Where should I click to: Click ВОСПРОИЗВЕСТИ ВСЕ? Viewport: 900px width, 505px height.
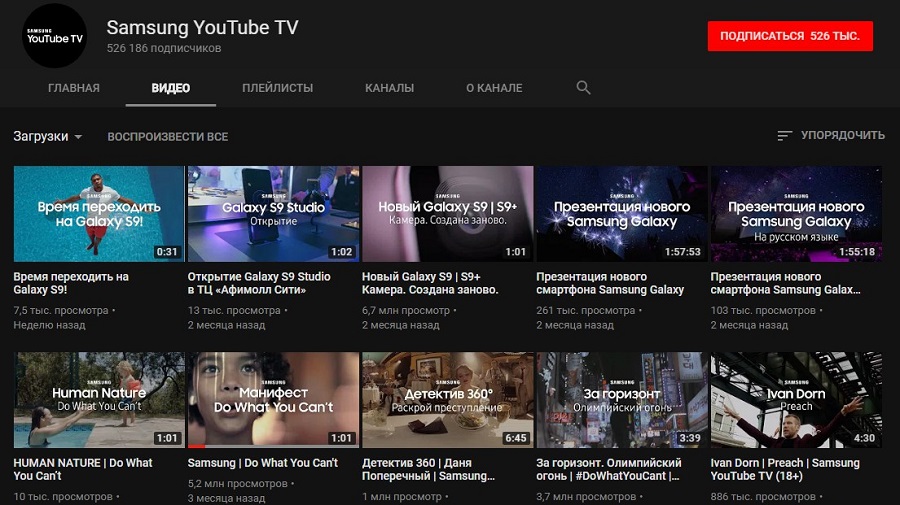tap(168, 137)
